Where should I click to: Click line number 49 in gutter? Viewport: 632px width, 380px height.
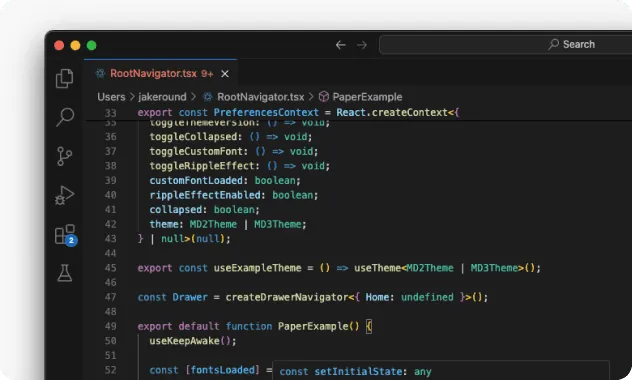(x=110, y=326)
